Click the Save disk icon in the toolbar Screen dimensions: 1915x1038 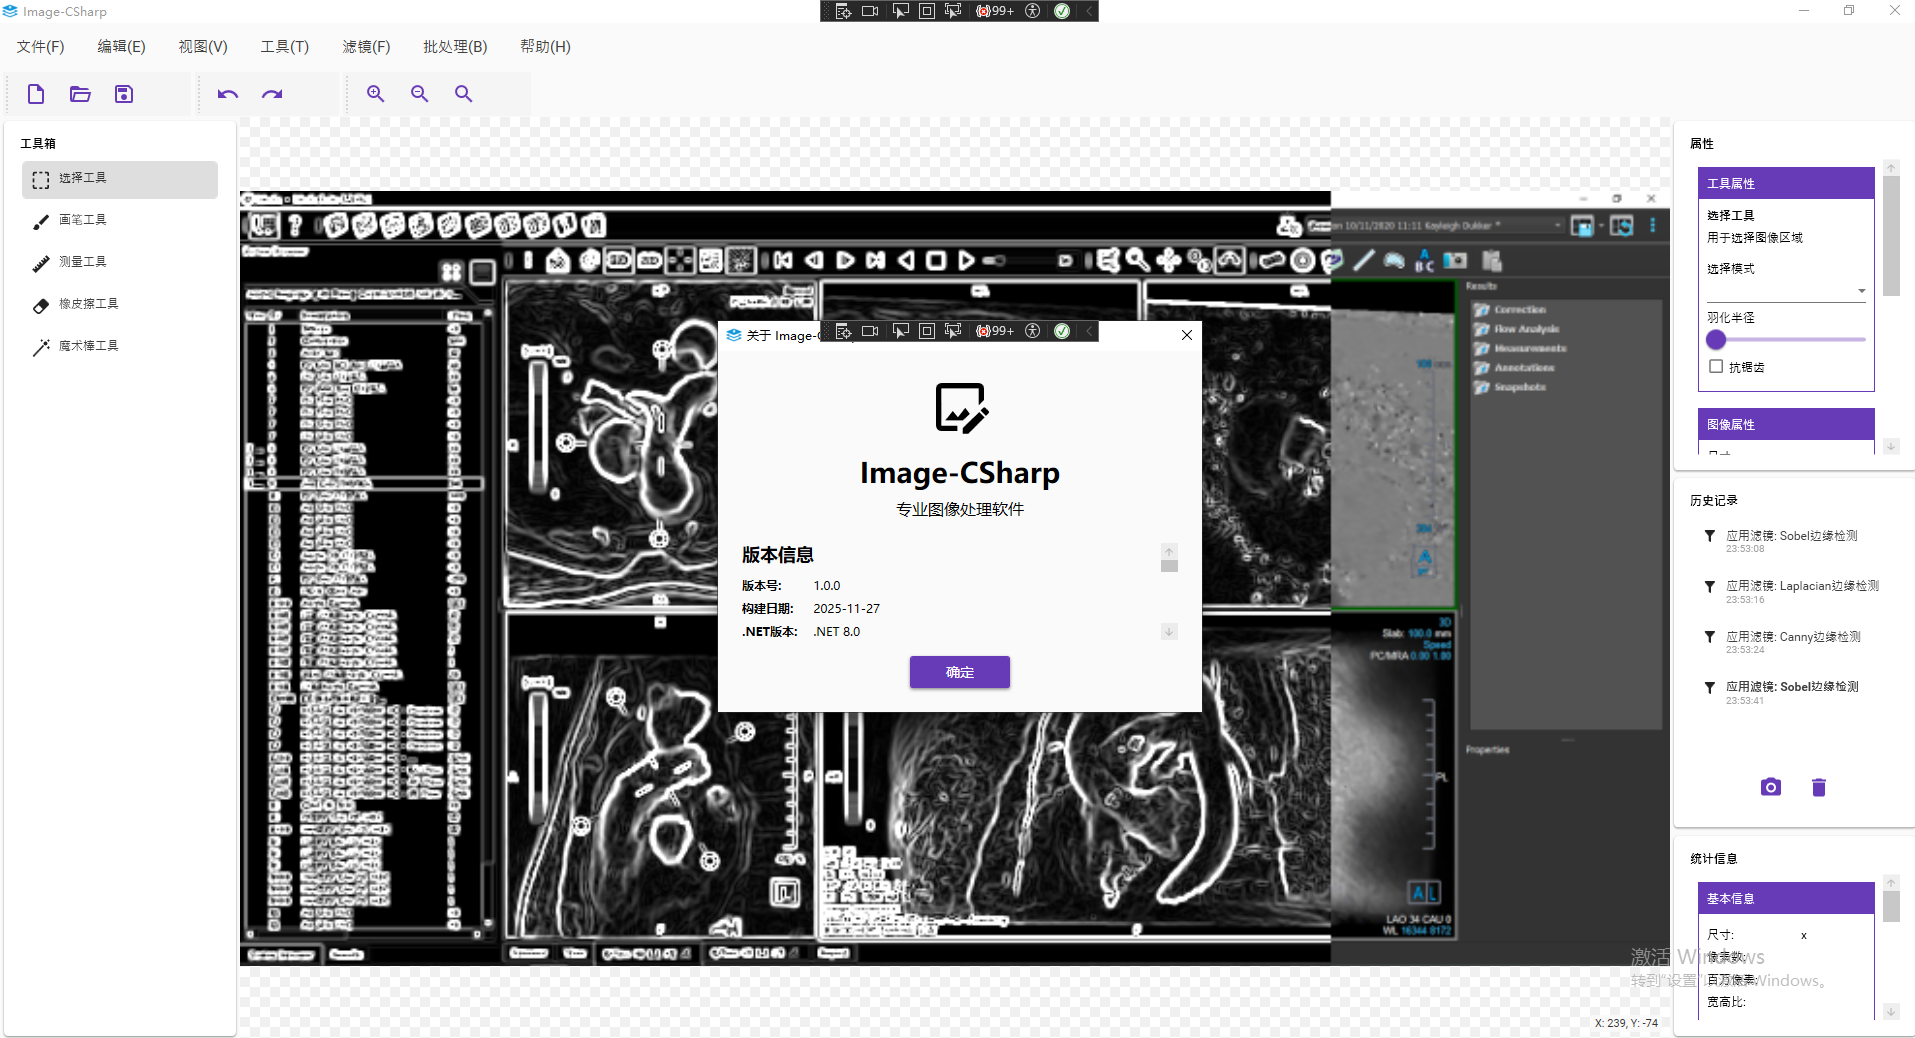coord(124,94)
